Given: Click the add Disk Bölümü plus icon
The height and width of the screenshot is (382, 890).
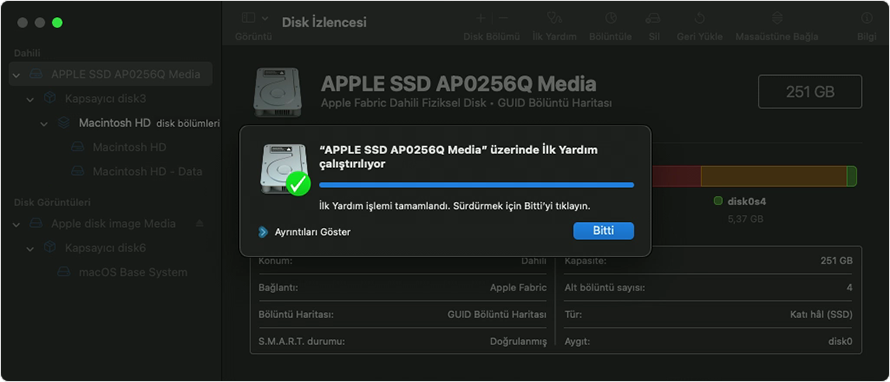Looking at the screenshot, I should tap(480, 18).
